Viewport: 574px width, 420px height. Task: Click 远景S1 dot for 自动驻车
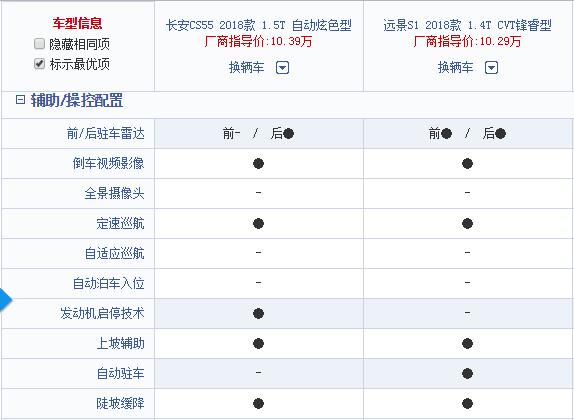point(467,373)
